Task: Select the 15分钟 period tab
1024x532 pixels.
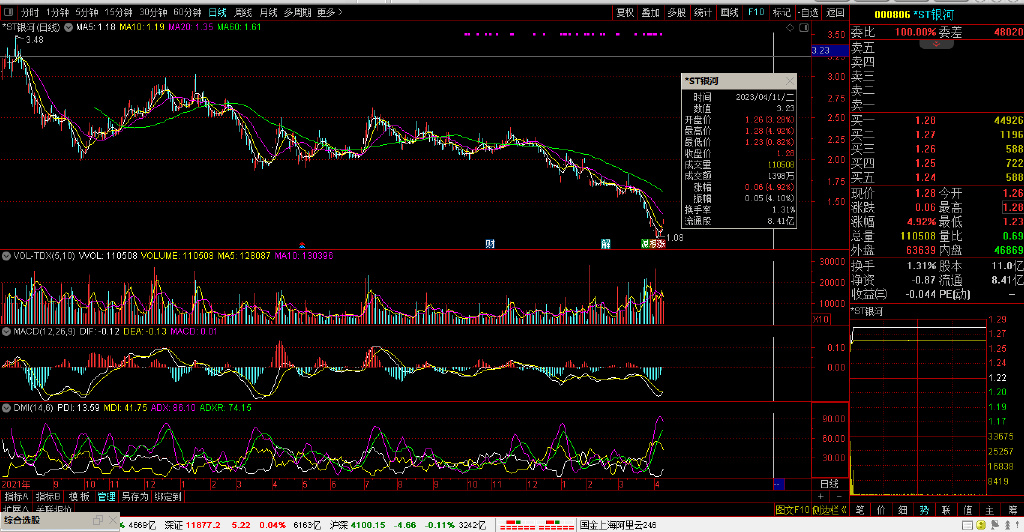Action: coord(118,12)
